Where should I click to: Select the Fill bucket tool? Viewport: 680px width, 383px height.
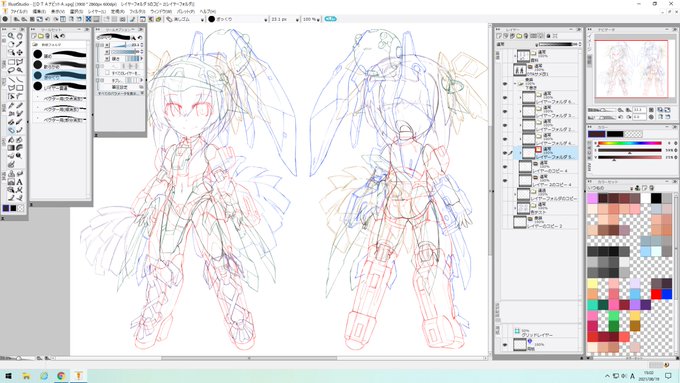pos(11,140)
